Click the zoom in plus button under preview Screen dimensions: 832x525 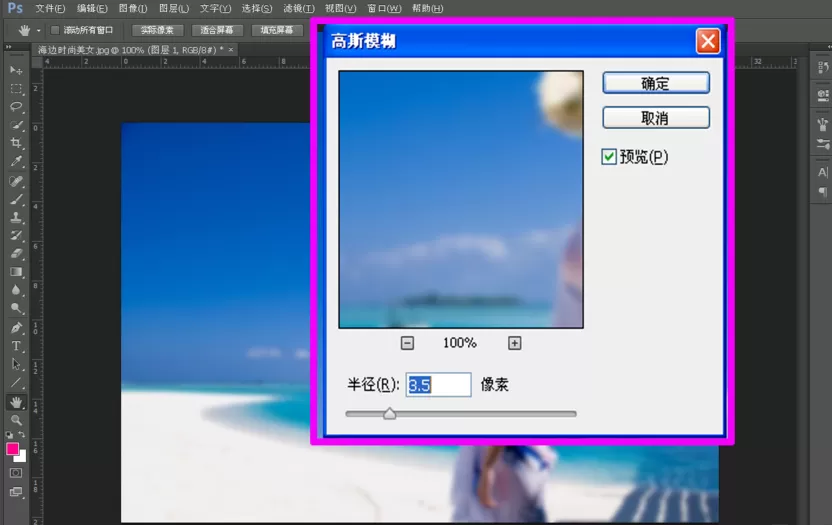514,343
